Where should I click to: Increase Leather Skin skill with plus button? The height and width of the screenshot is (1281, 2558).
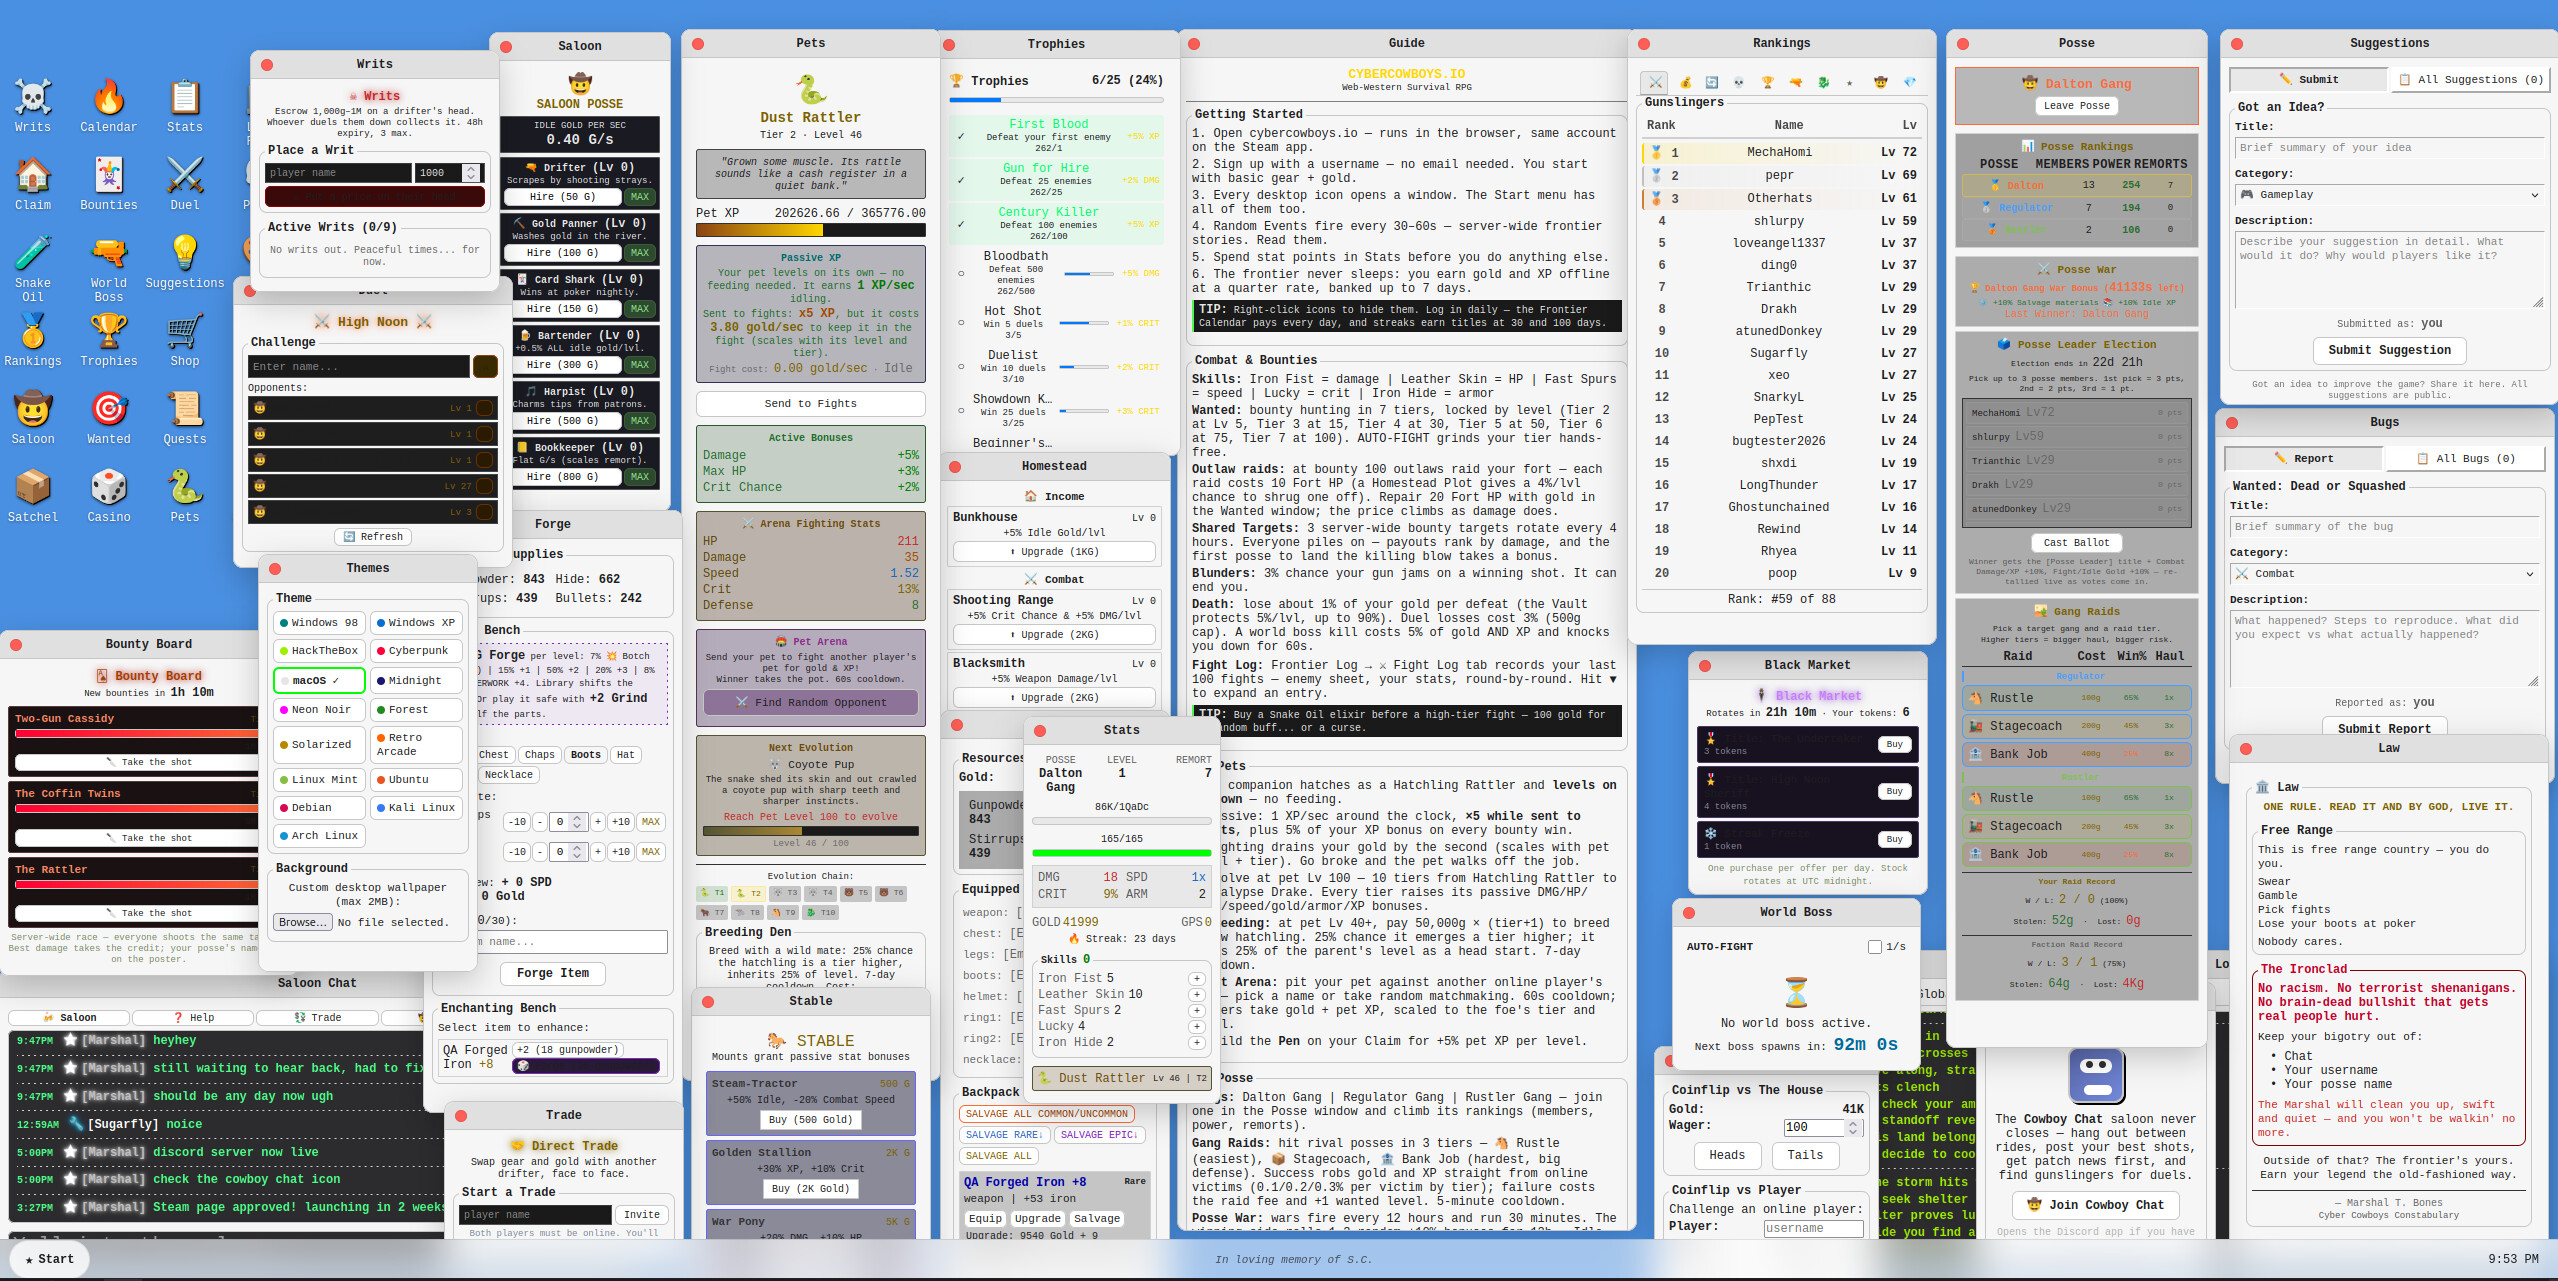coord(1196,995)
